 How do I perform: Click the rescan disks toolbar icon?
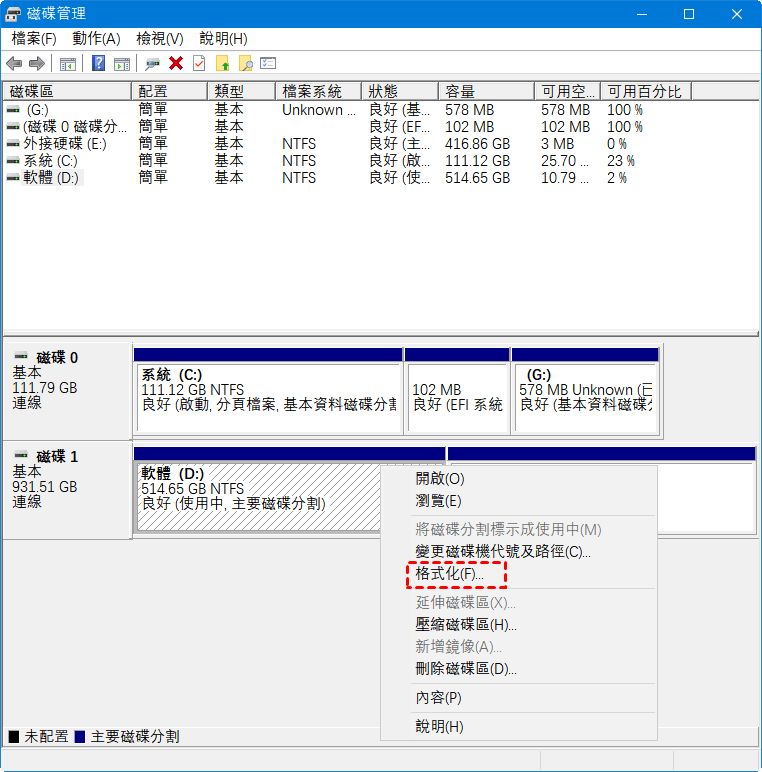click(x=152, y=64)
